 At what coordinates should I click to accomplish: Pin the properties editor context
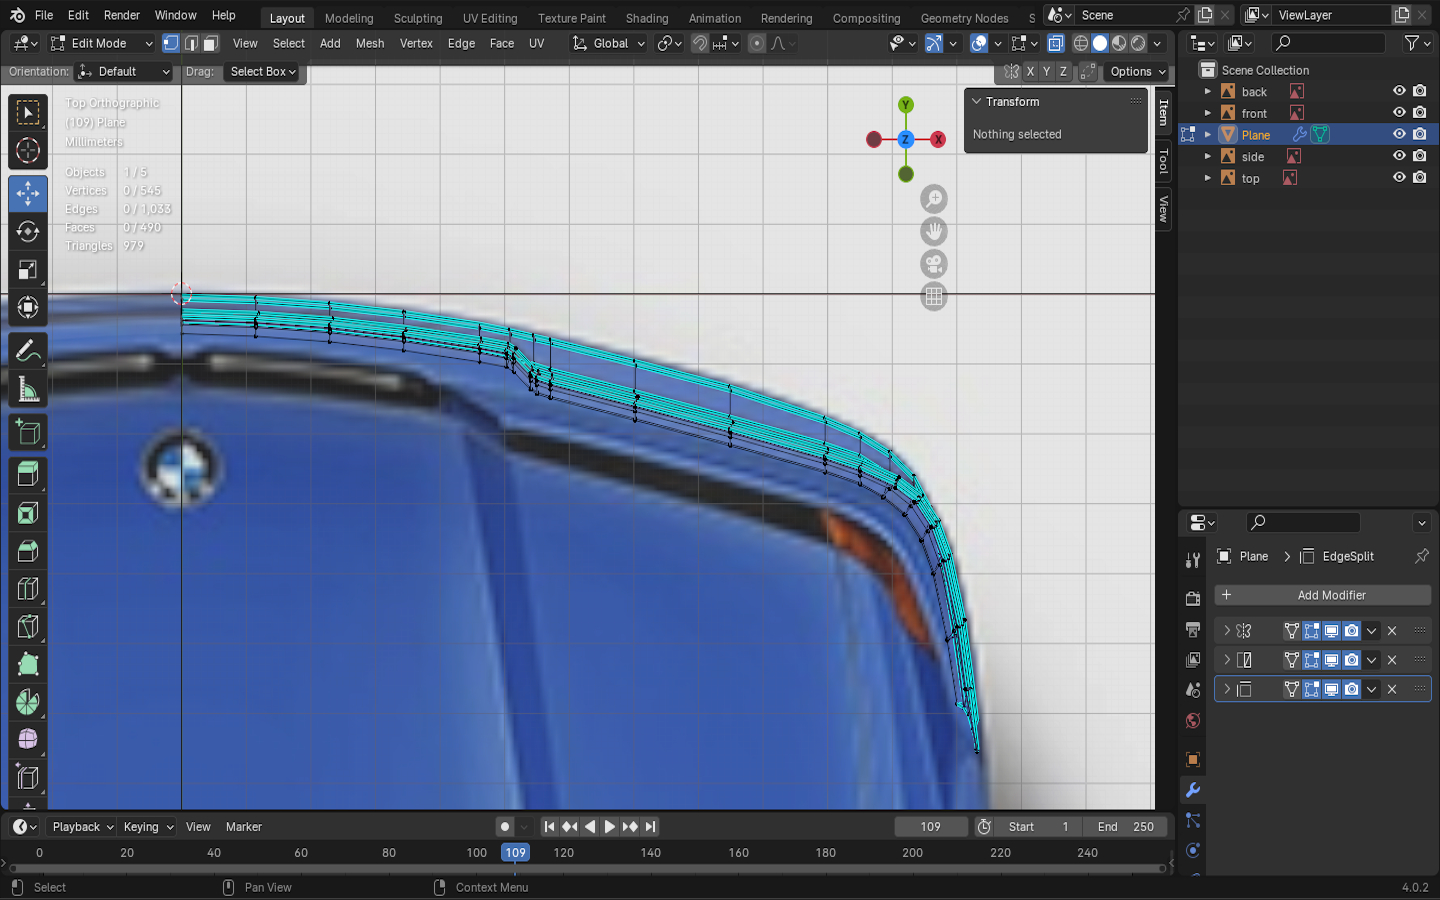(1422, 556)
